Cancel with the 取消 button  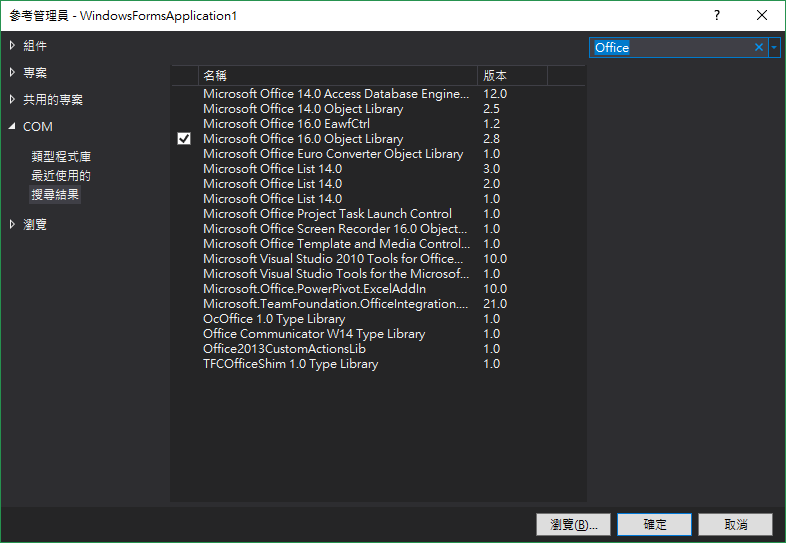click(x=735, y=524)
